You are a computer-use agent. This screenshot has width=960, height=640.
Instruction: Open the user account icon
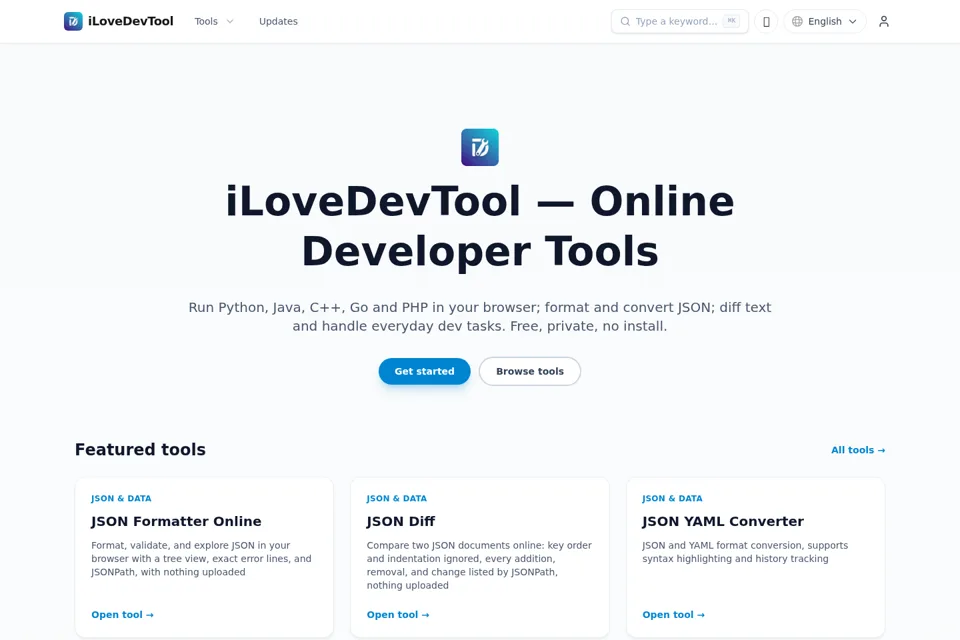[x=883, y=21]
